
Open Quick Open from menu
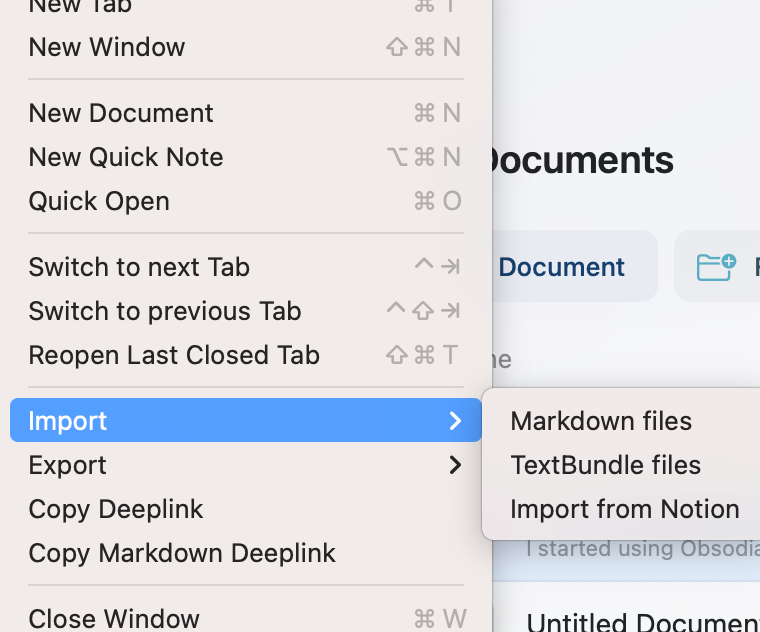tap(99, 201)
